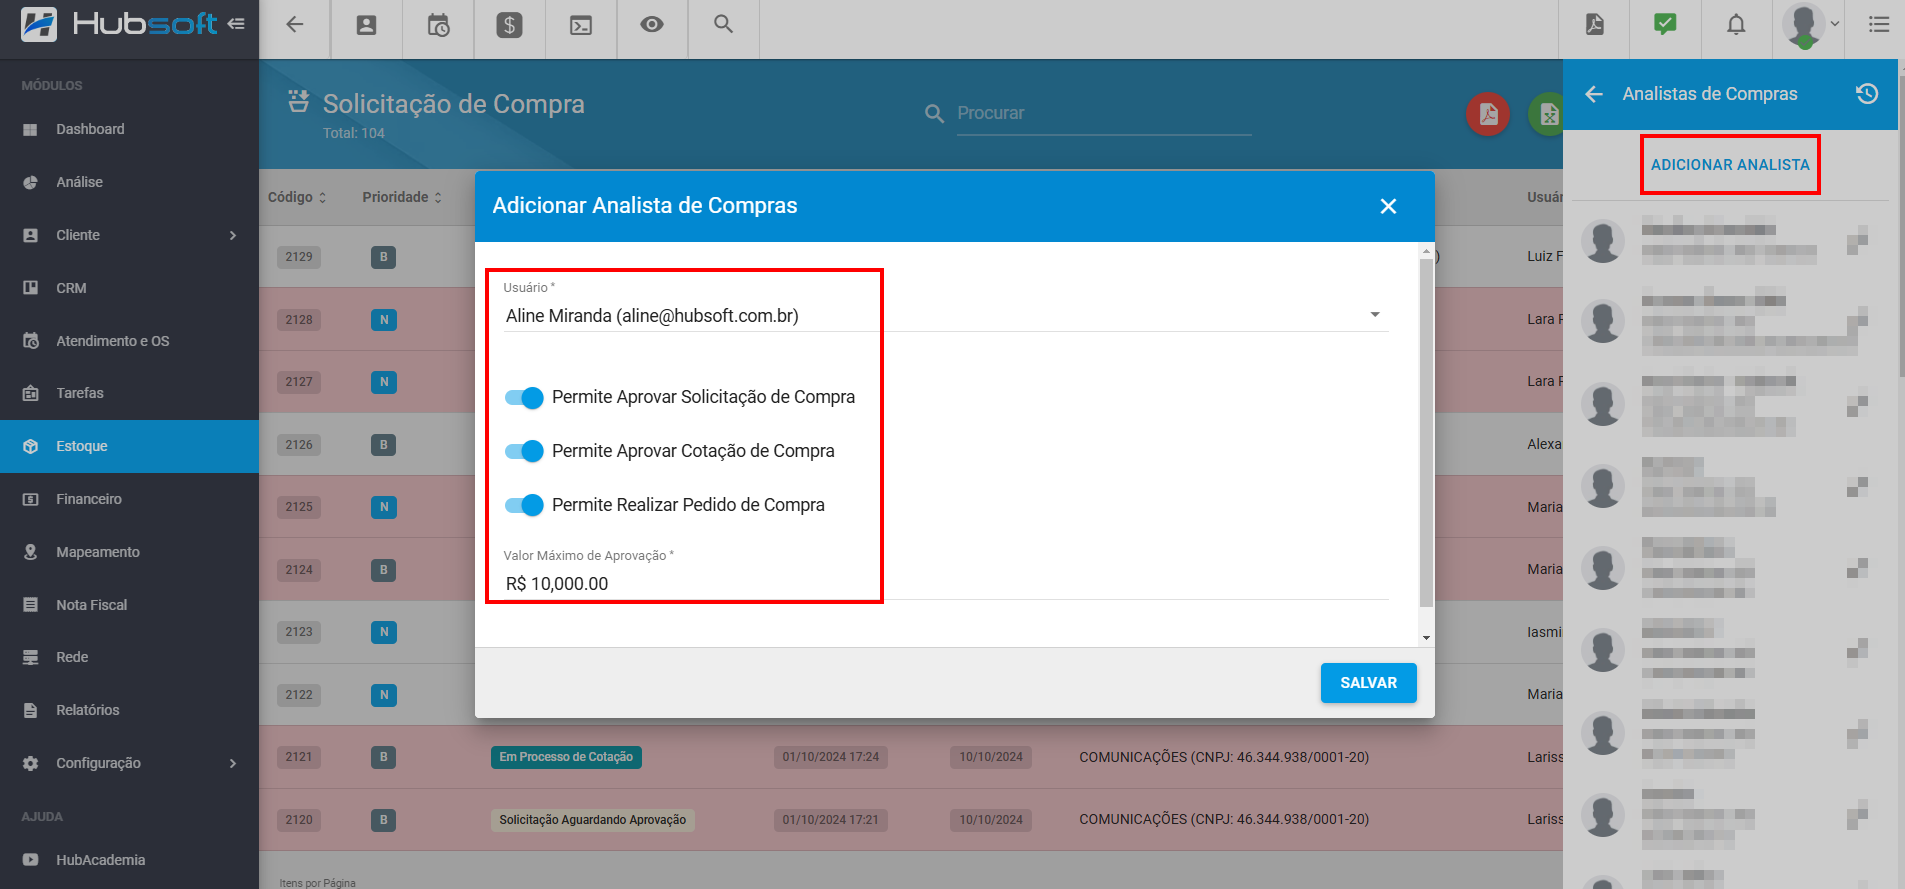
Task: Open the Relatórios module
Action: (129, 710)
